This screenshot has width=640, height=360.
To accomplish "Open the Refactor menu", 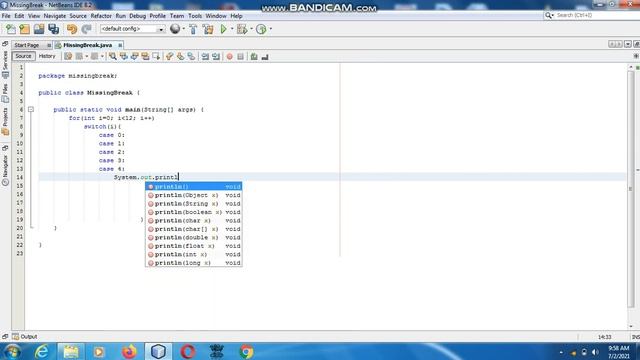I will click(x=101, y=16).
